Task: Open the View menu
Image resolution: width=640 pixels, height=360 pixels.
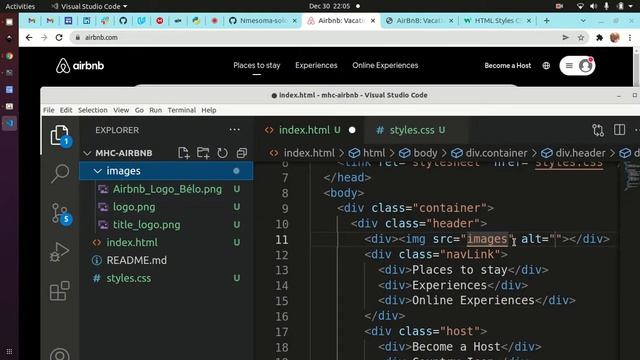Action: pos(121,110)
